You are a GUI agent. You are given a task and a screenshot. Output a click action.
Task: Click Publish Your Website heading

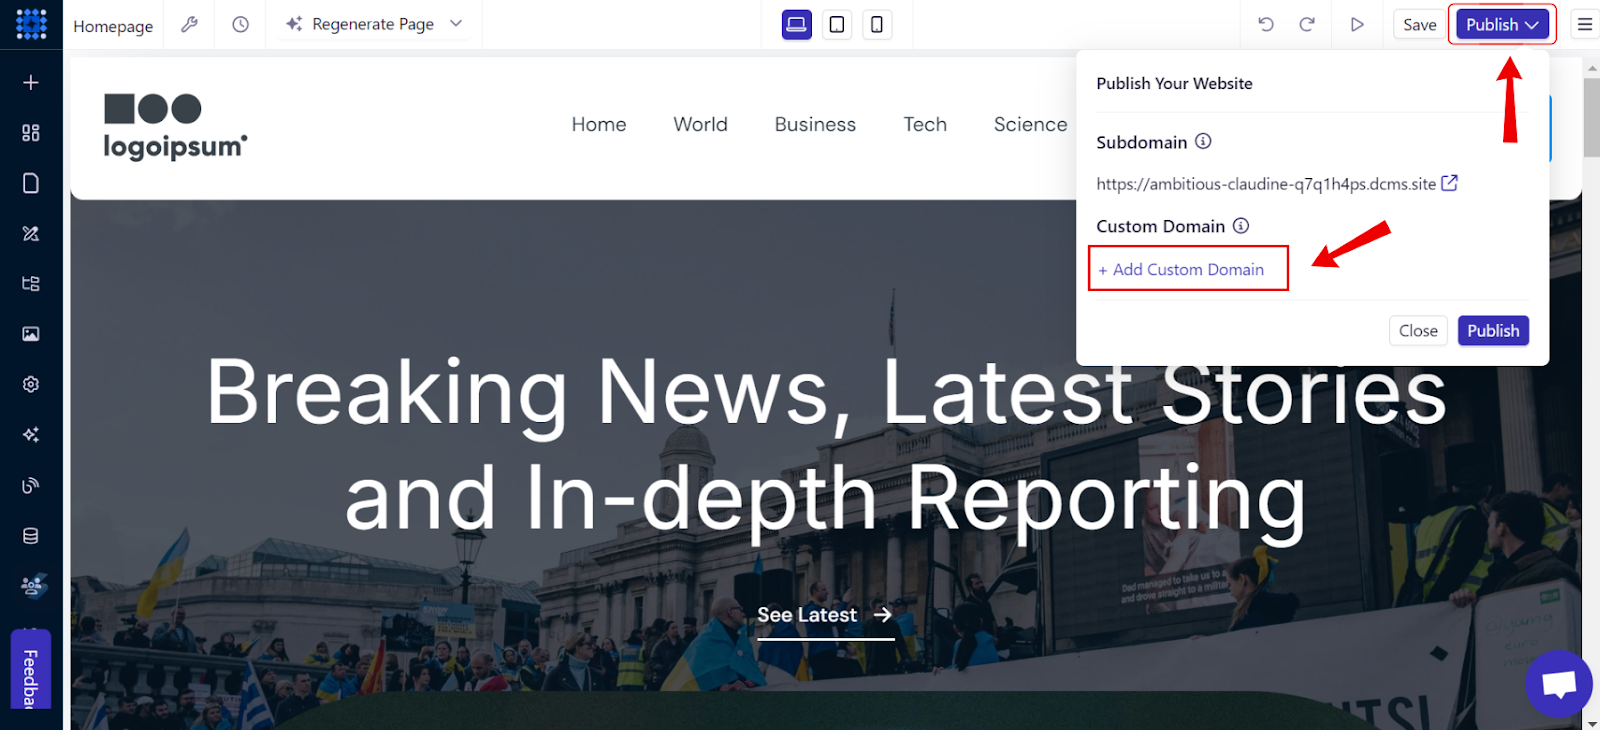coord(1174,83)
